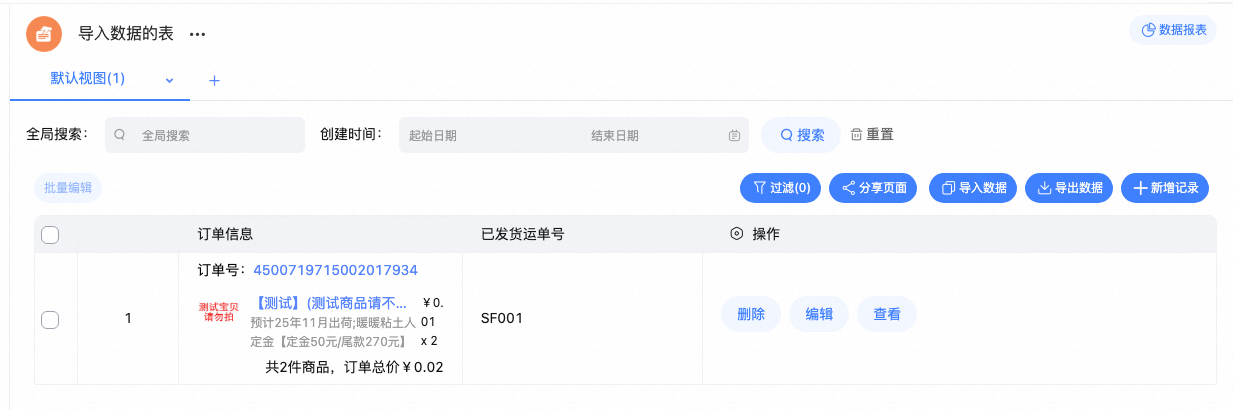Click the settings icon in 操作 column header
Viewport: 1233px width, 410px height.
(736, 234)
